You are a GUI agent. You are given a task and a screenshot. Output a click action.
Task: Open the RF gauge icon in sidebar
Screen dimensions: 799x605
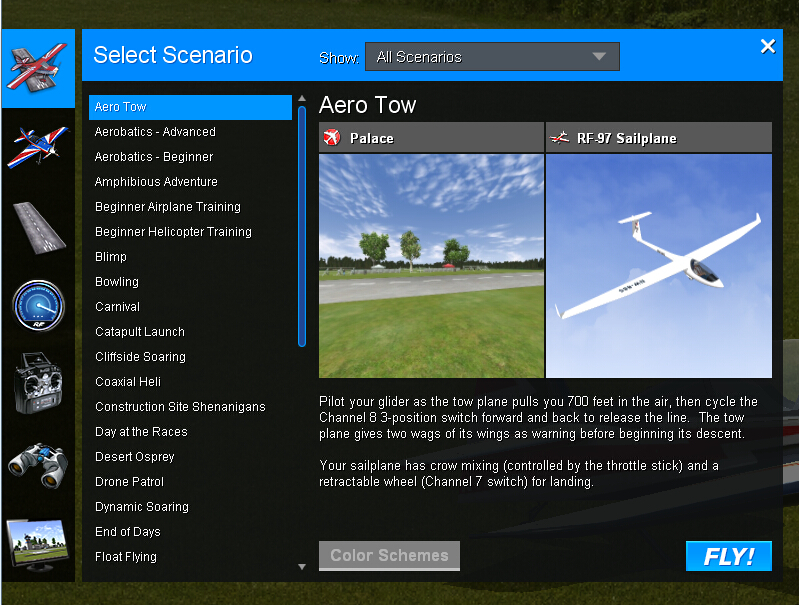pyautogui.click(x=38, y=304)
